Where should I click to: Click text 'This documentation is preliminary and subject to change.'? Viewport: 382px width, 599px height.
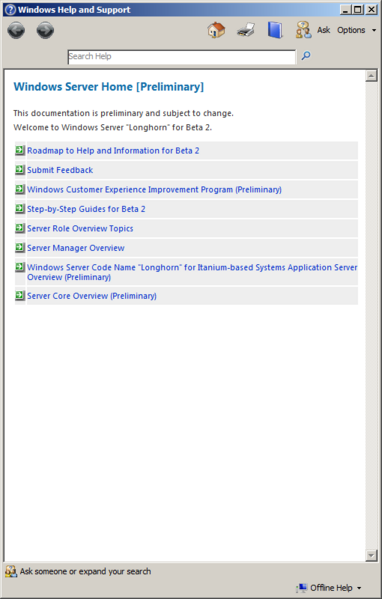[123, 113]
